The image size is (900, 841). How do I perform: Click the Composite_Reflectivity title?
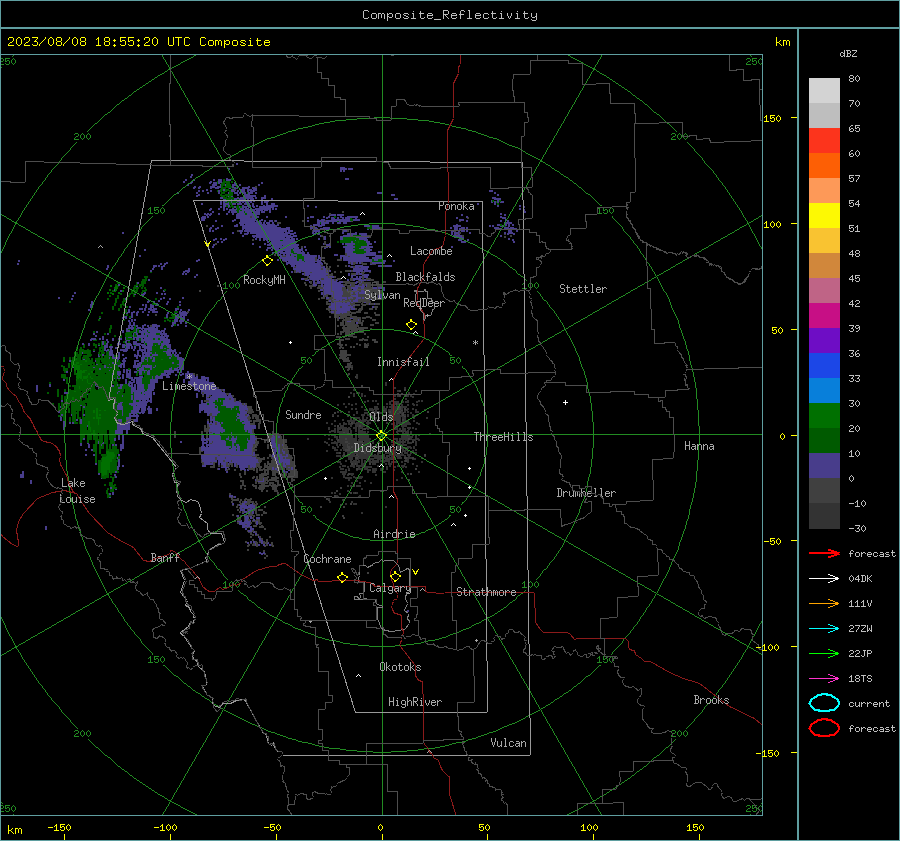450,15
